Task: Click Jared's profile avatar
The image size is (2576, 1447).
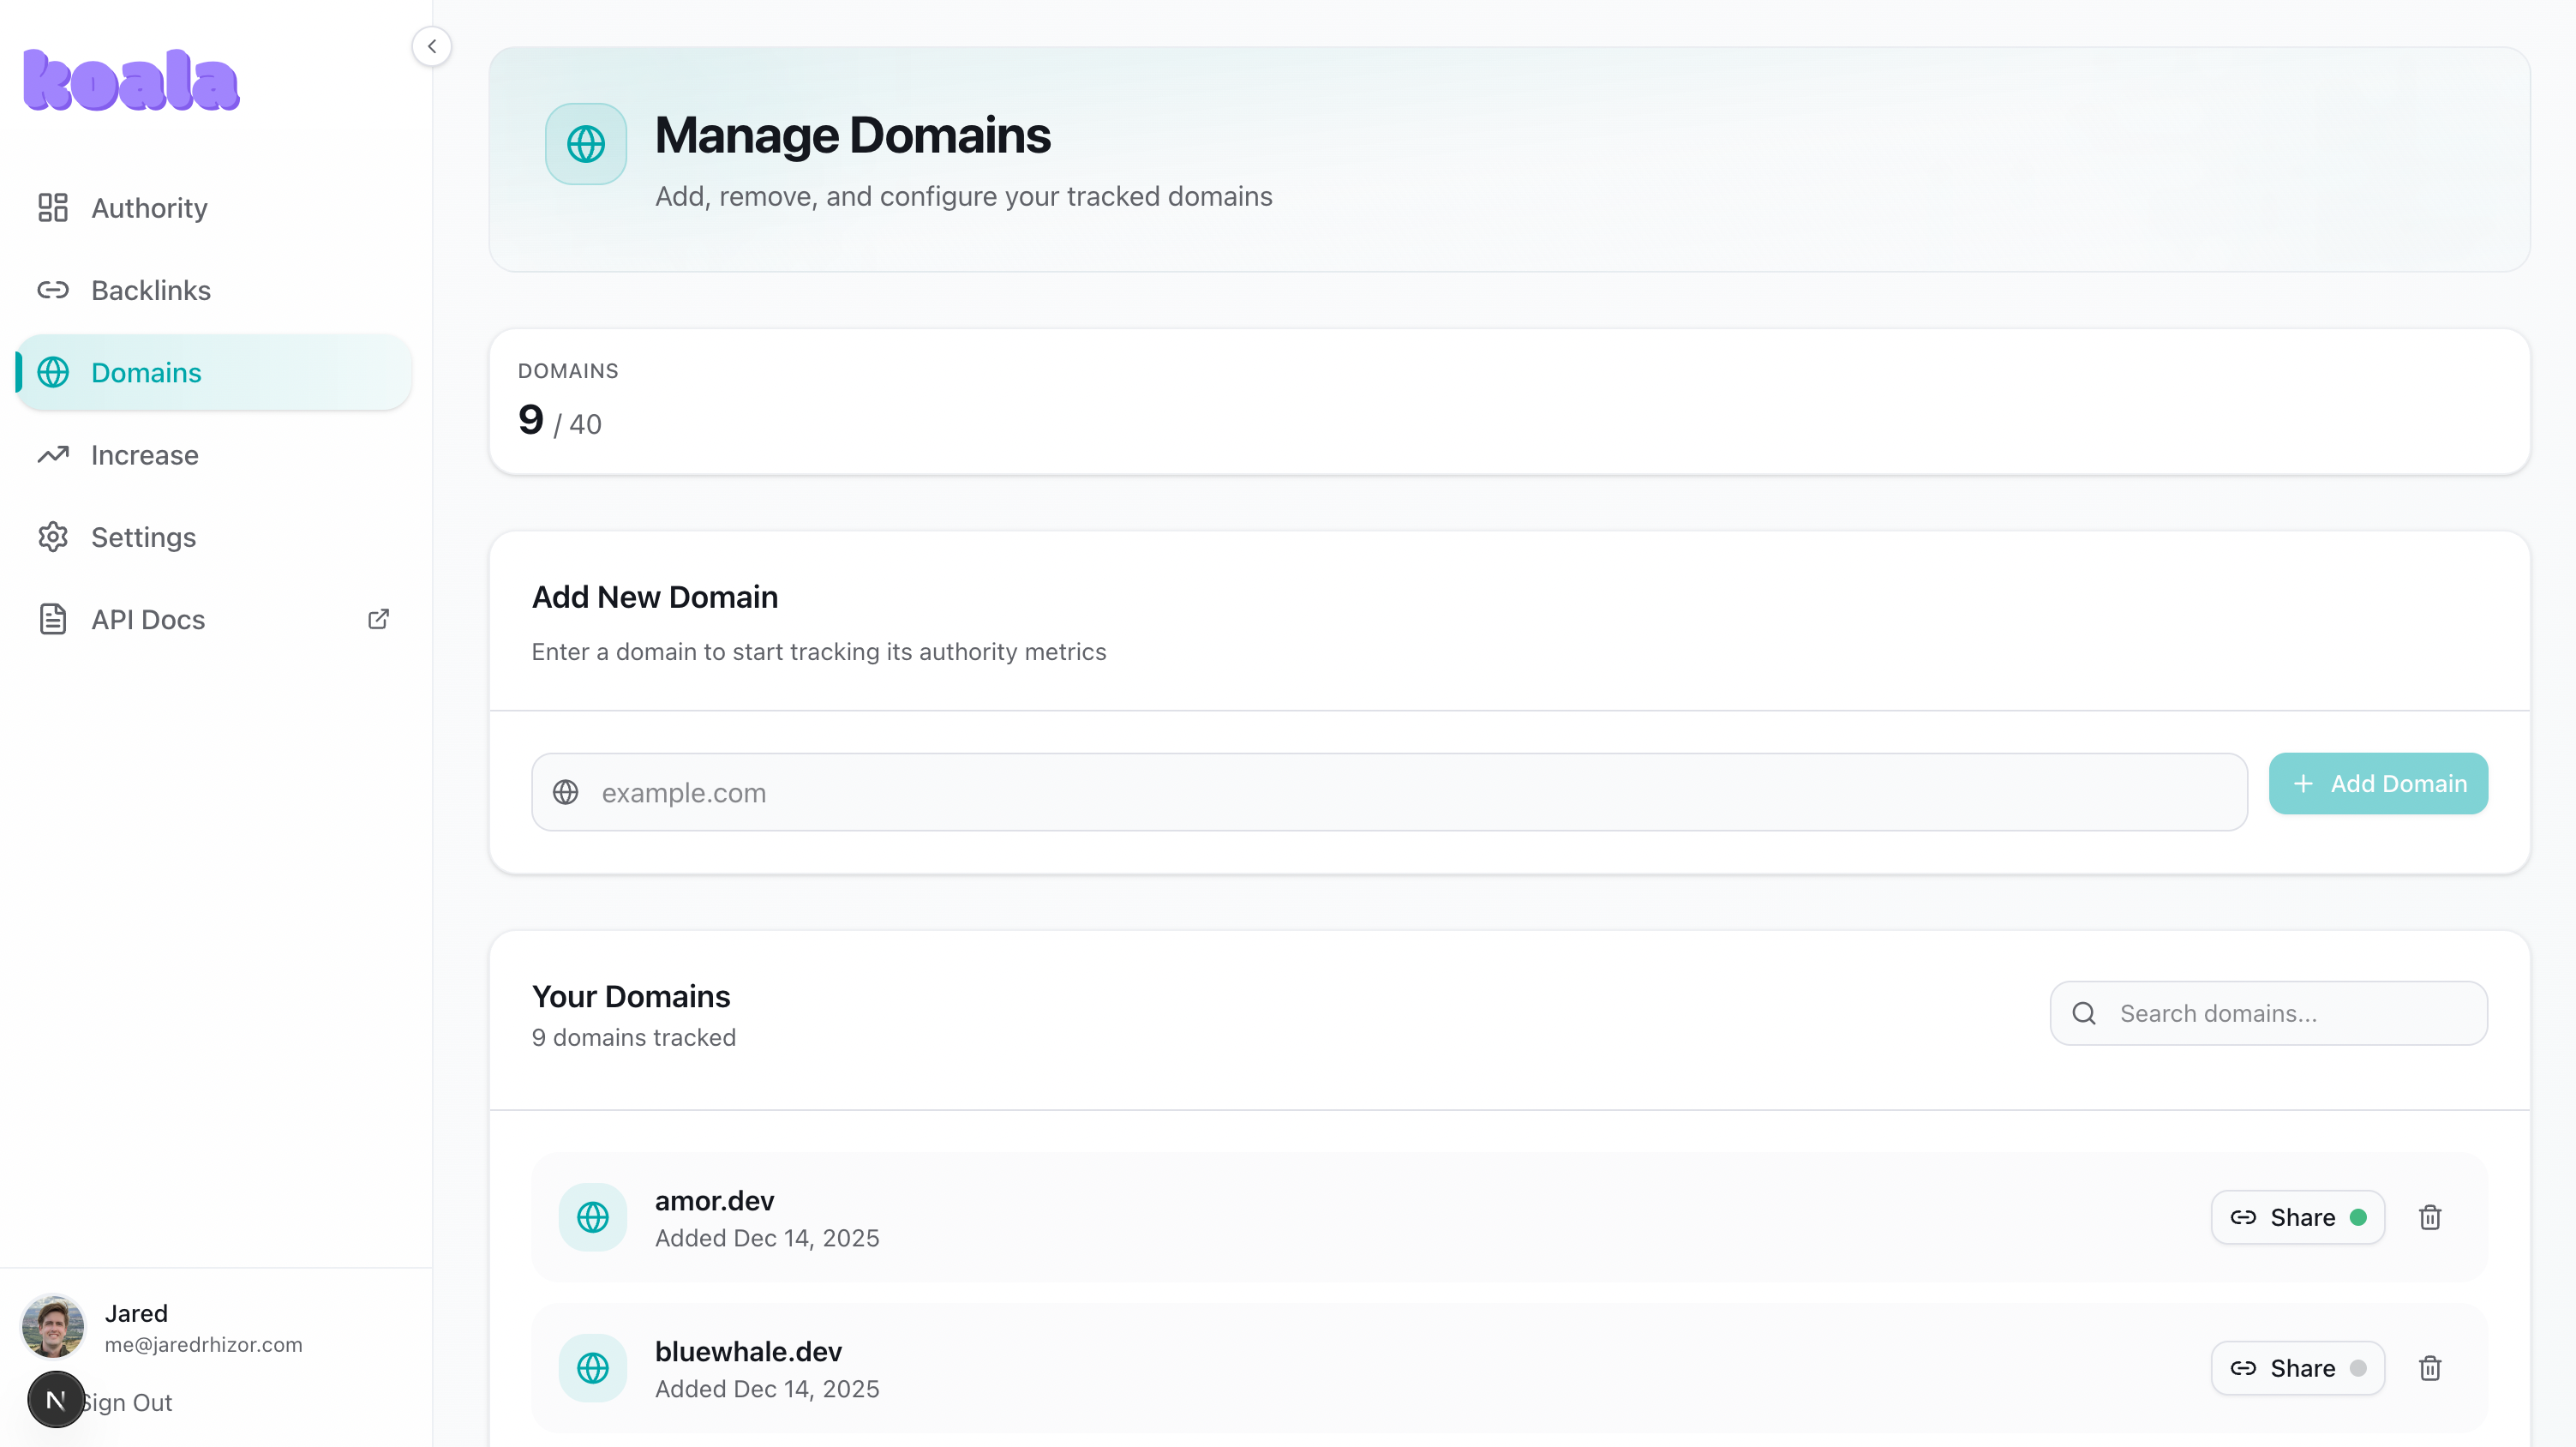Action: pos(53,1327)
